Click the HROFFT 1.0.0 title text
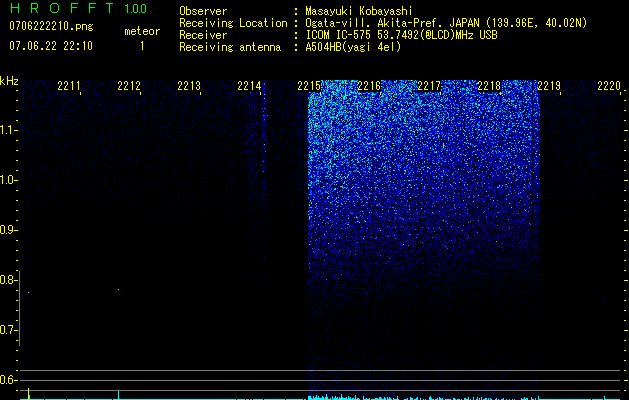The width and height of the screenshot is (629, 400). pyautogui.click(x=78, y=8)
